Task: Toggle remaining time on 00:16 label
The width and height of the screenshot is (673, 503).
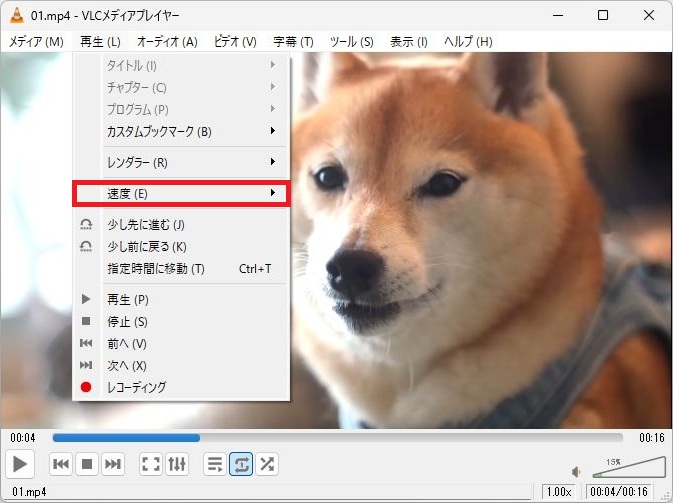Action: pyautogui.click(x=651, y=437)
